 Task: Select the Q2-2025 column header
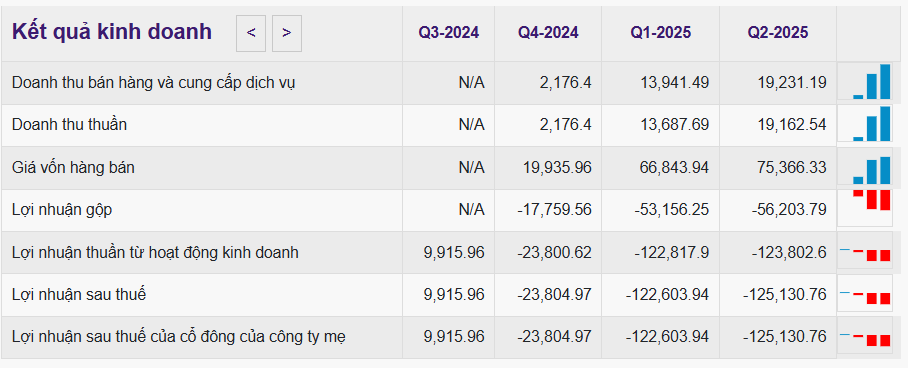pos(778,33)
